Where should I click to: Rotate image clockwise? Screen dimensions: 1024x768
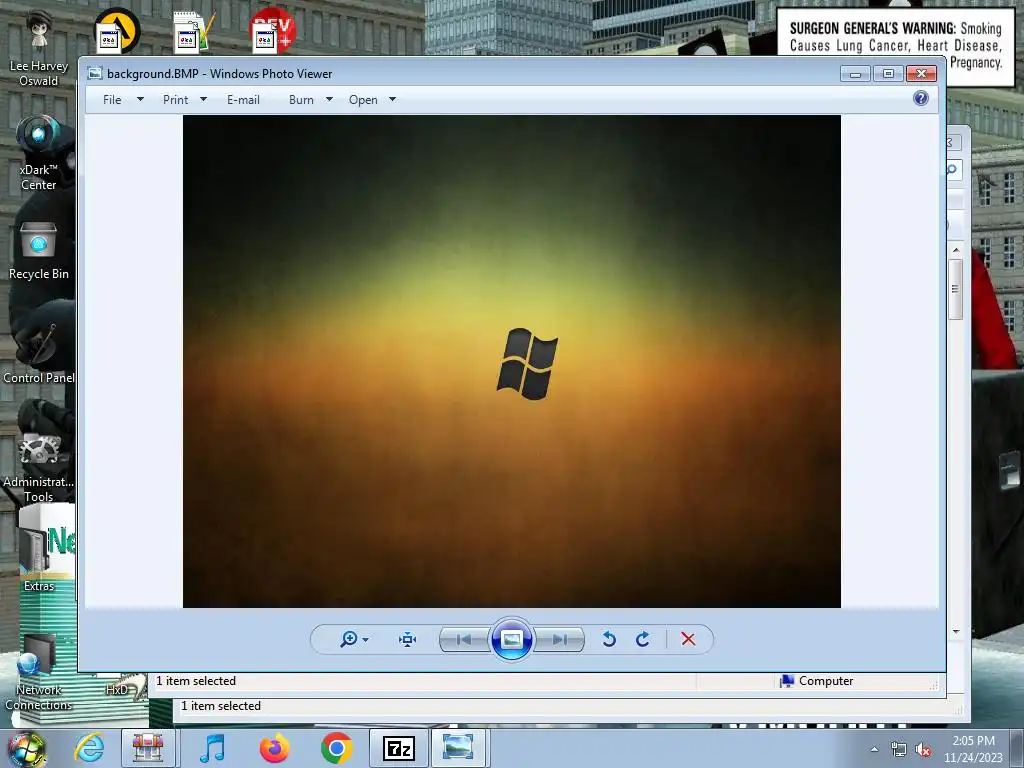(x=643, y=639)
